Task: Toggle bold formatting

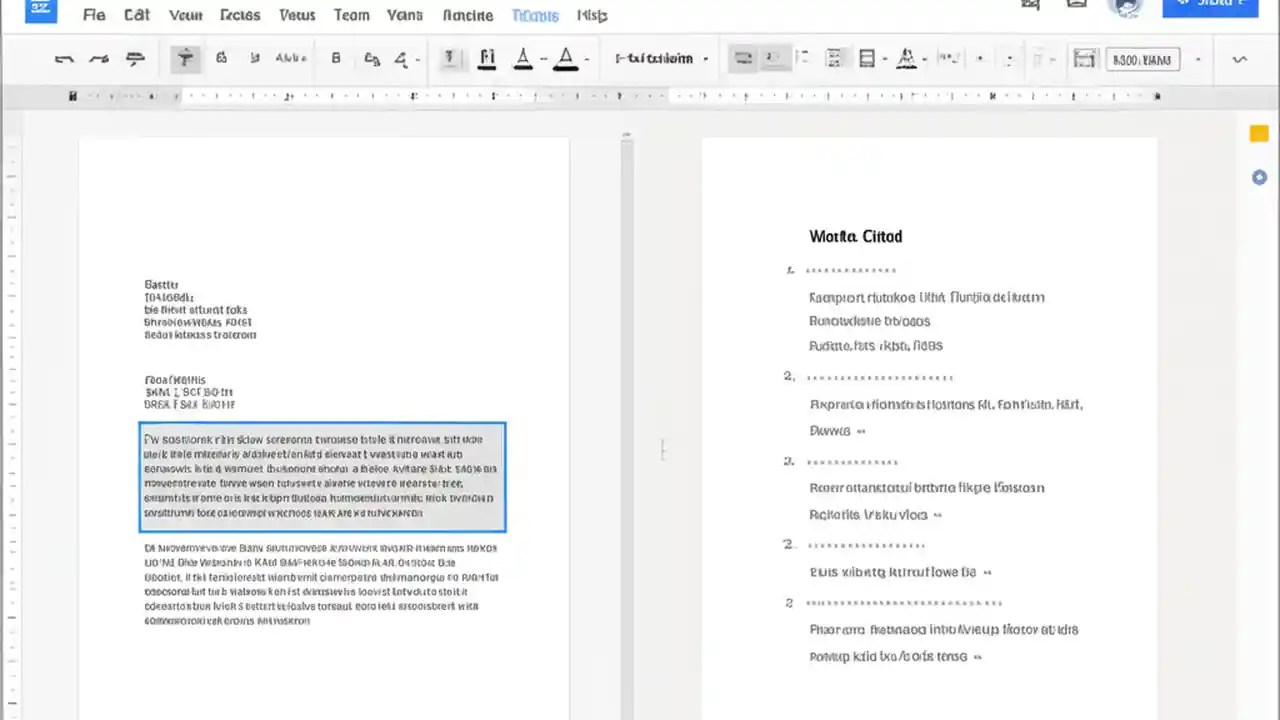Action: 335,58
